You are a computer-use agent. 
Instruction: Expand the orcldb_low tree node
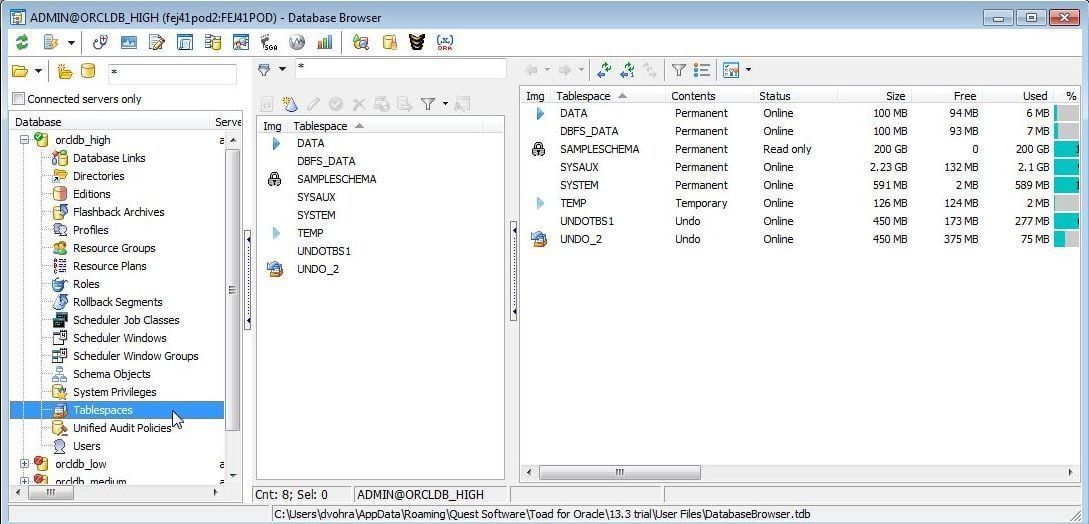tap(24, 464)
